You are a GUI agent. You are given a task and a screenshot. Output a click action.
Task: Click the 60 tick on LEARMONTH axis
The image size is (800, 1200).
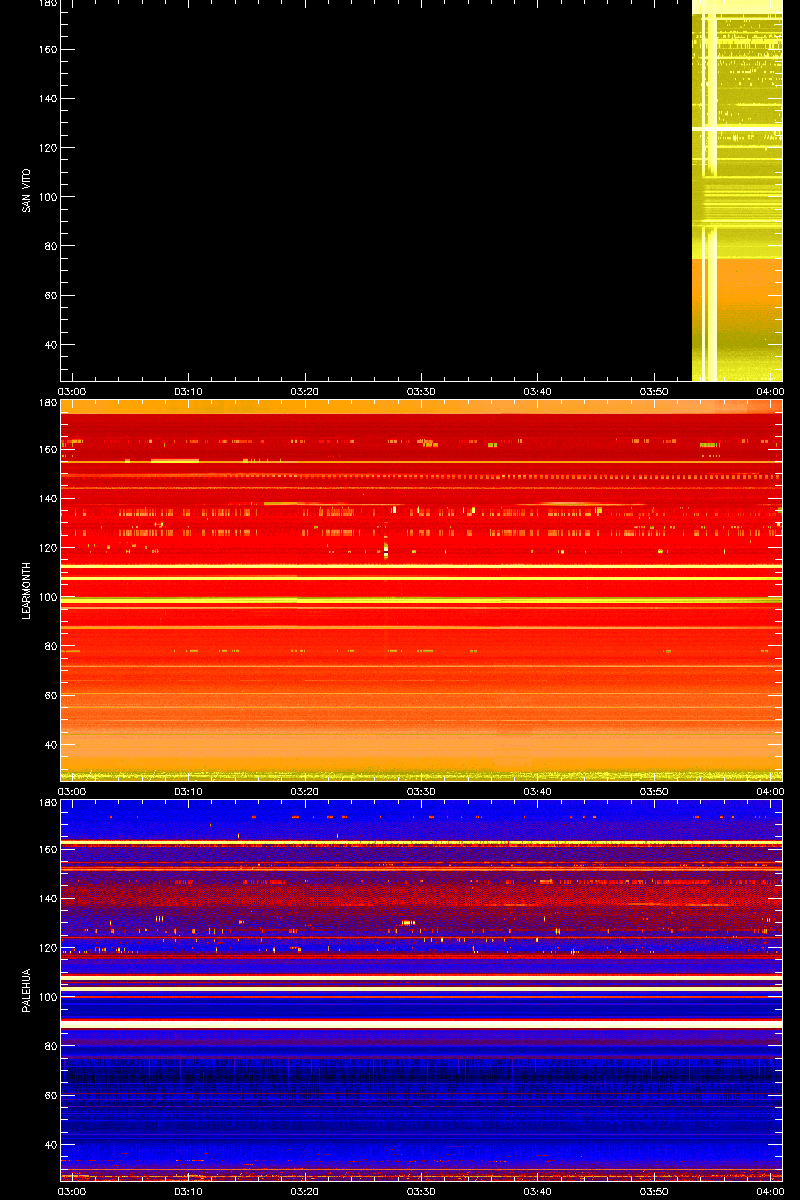click(49, 696)
